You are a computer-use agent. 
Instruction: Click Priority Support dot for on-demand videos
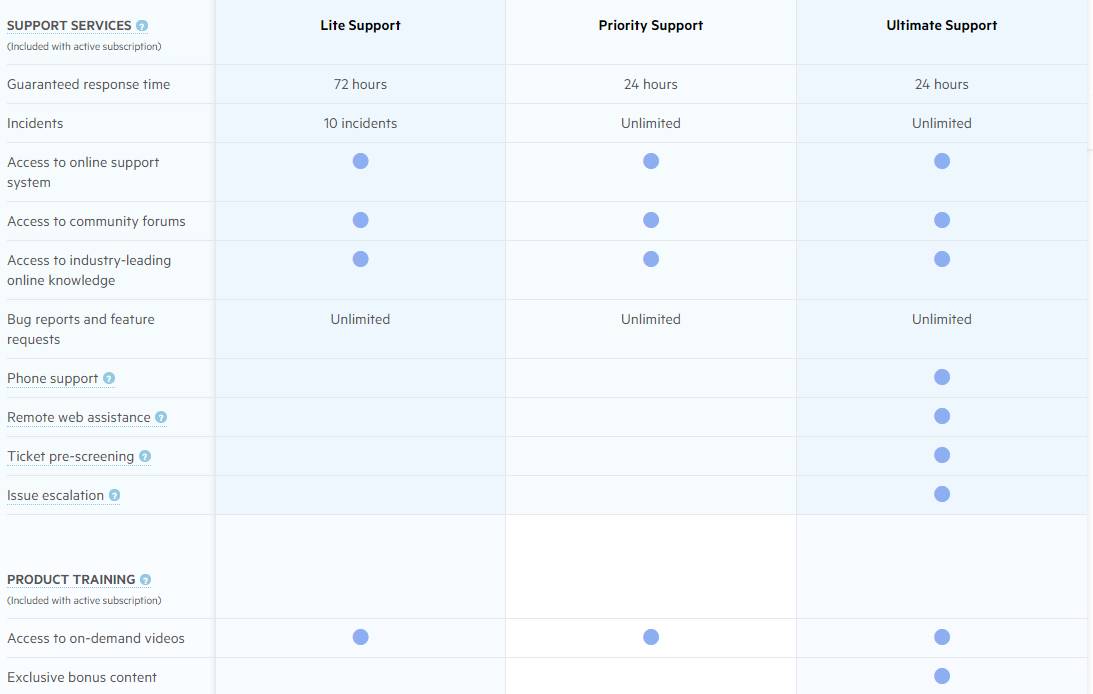pos(651,637)
